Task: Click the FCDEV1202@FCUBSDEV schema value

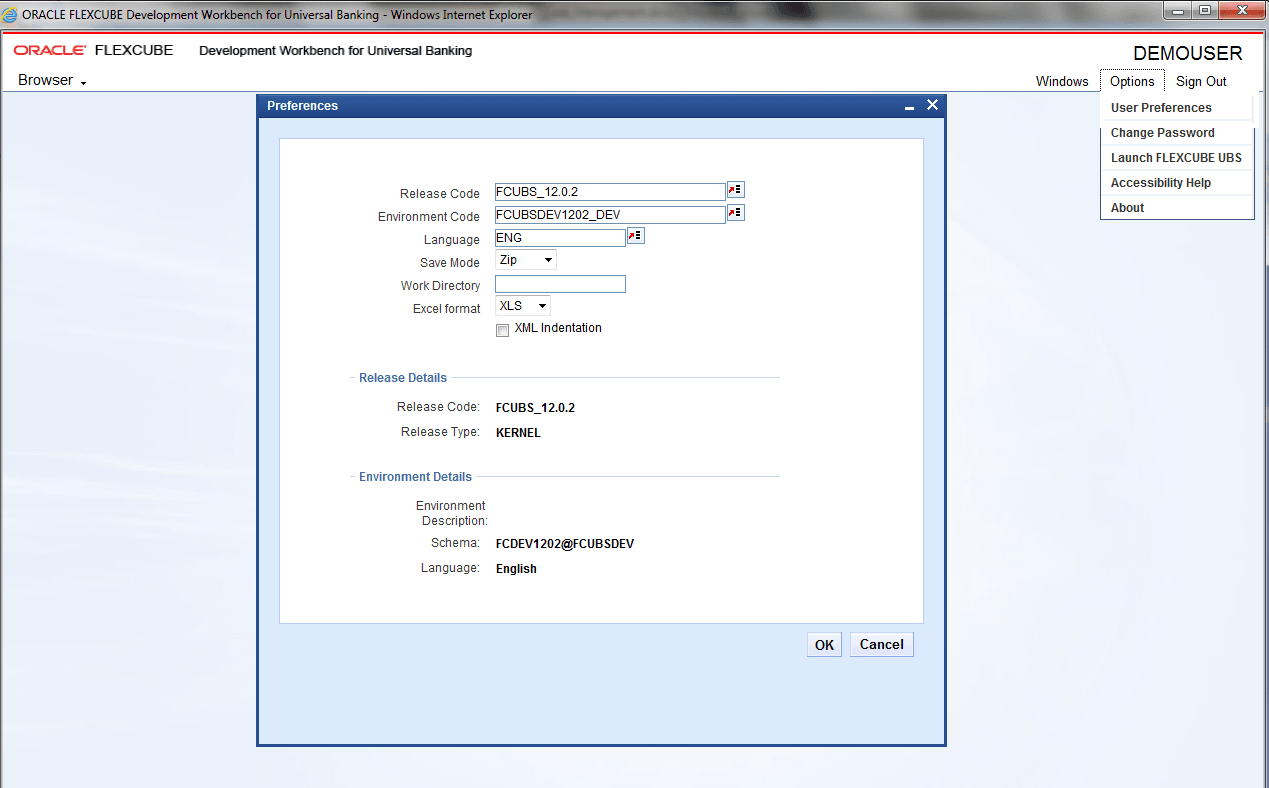Action: click(565, 544)
